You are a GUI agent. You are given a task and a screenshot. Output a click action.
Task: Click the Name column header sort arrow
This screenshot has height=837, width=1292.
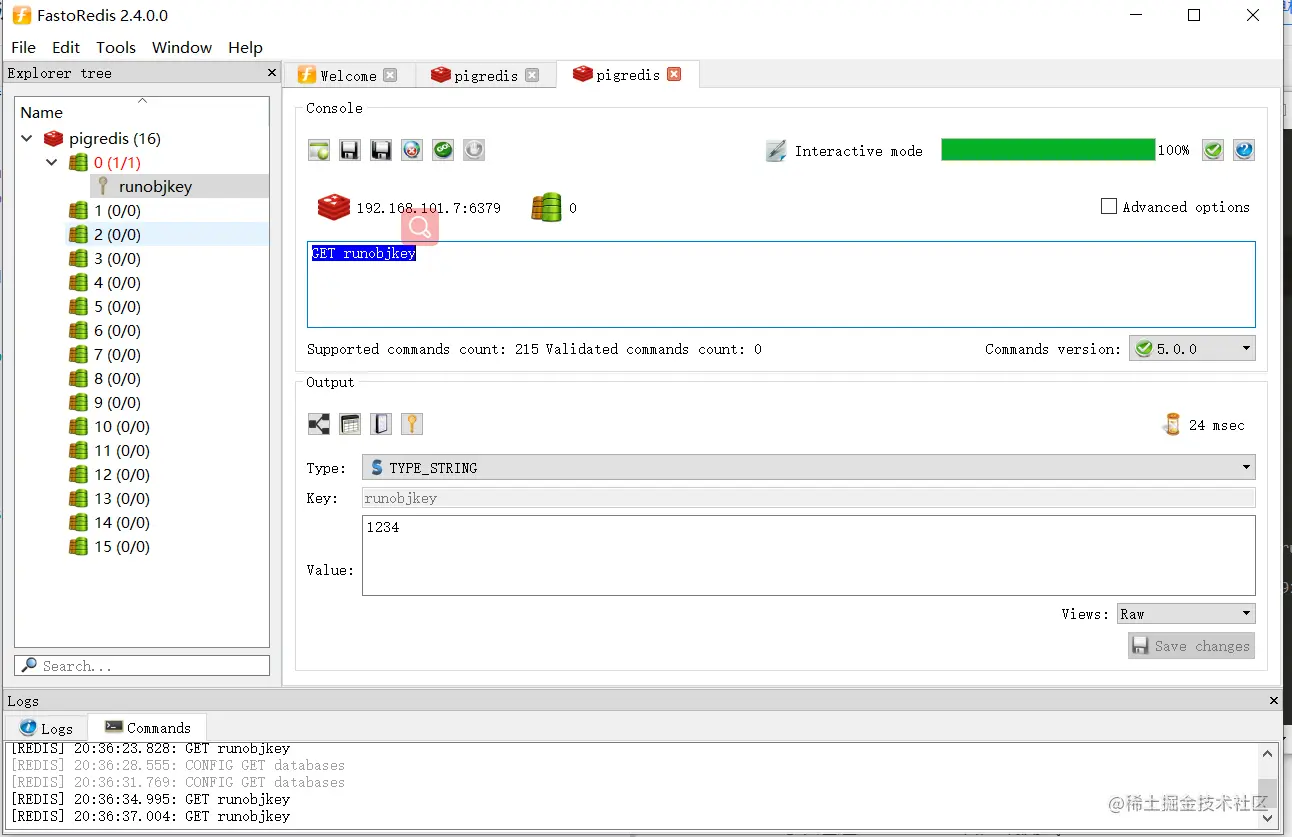pos(142,100)
